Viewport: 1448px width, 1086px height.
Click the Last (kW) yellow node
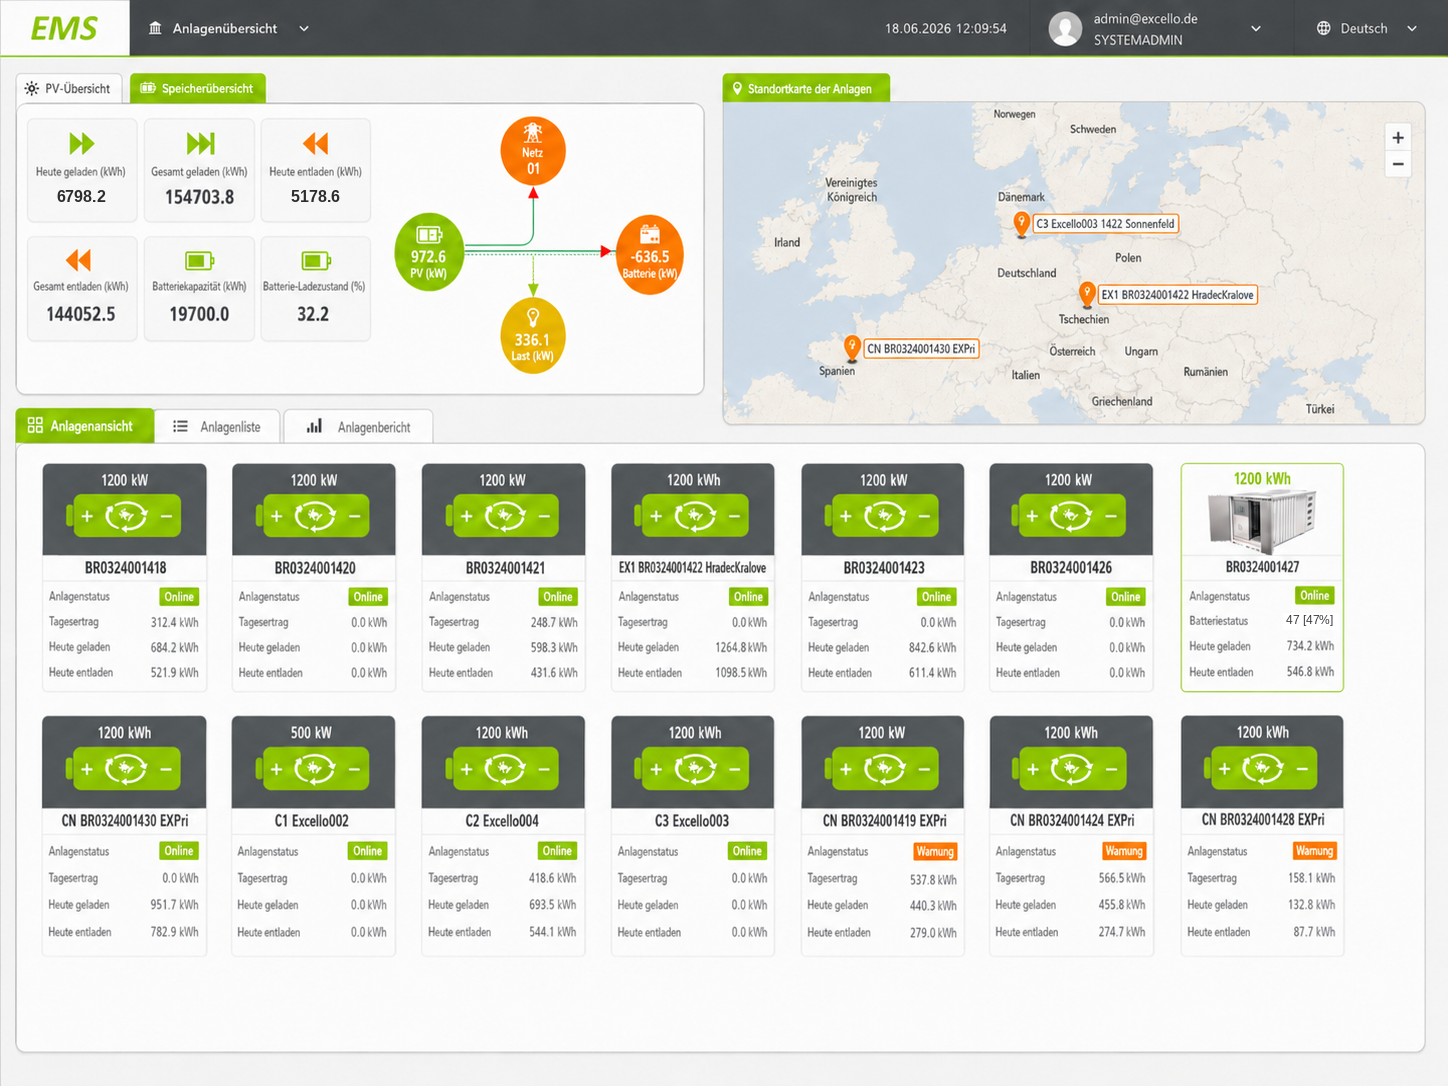533,336
